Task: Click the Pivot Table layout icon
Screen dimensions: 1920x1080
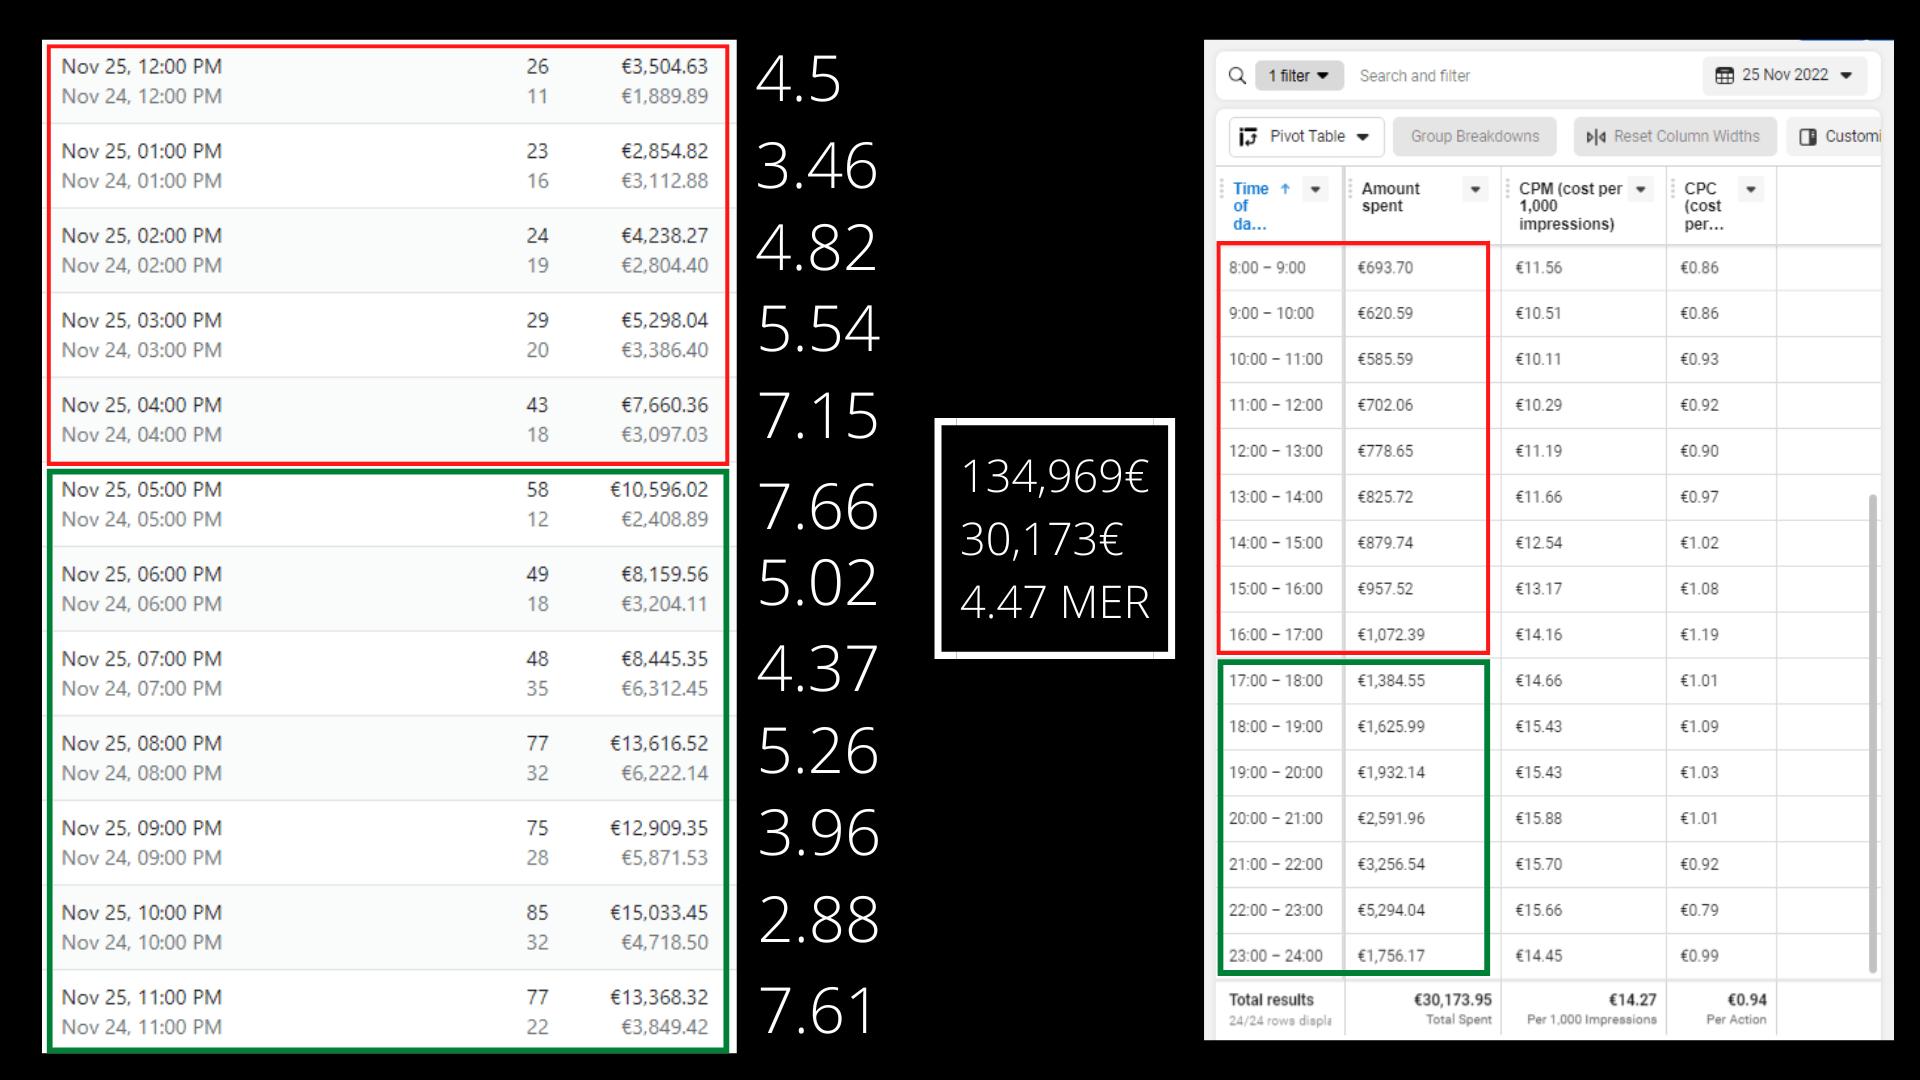Action: pyautogui.click(x=1248, y=137)
